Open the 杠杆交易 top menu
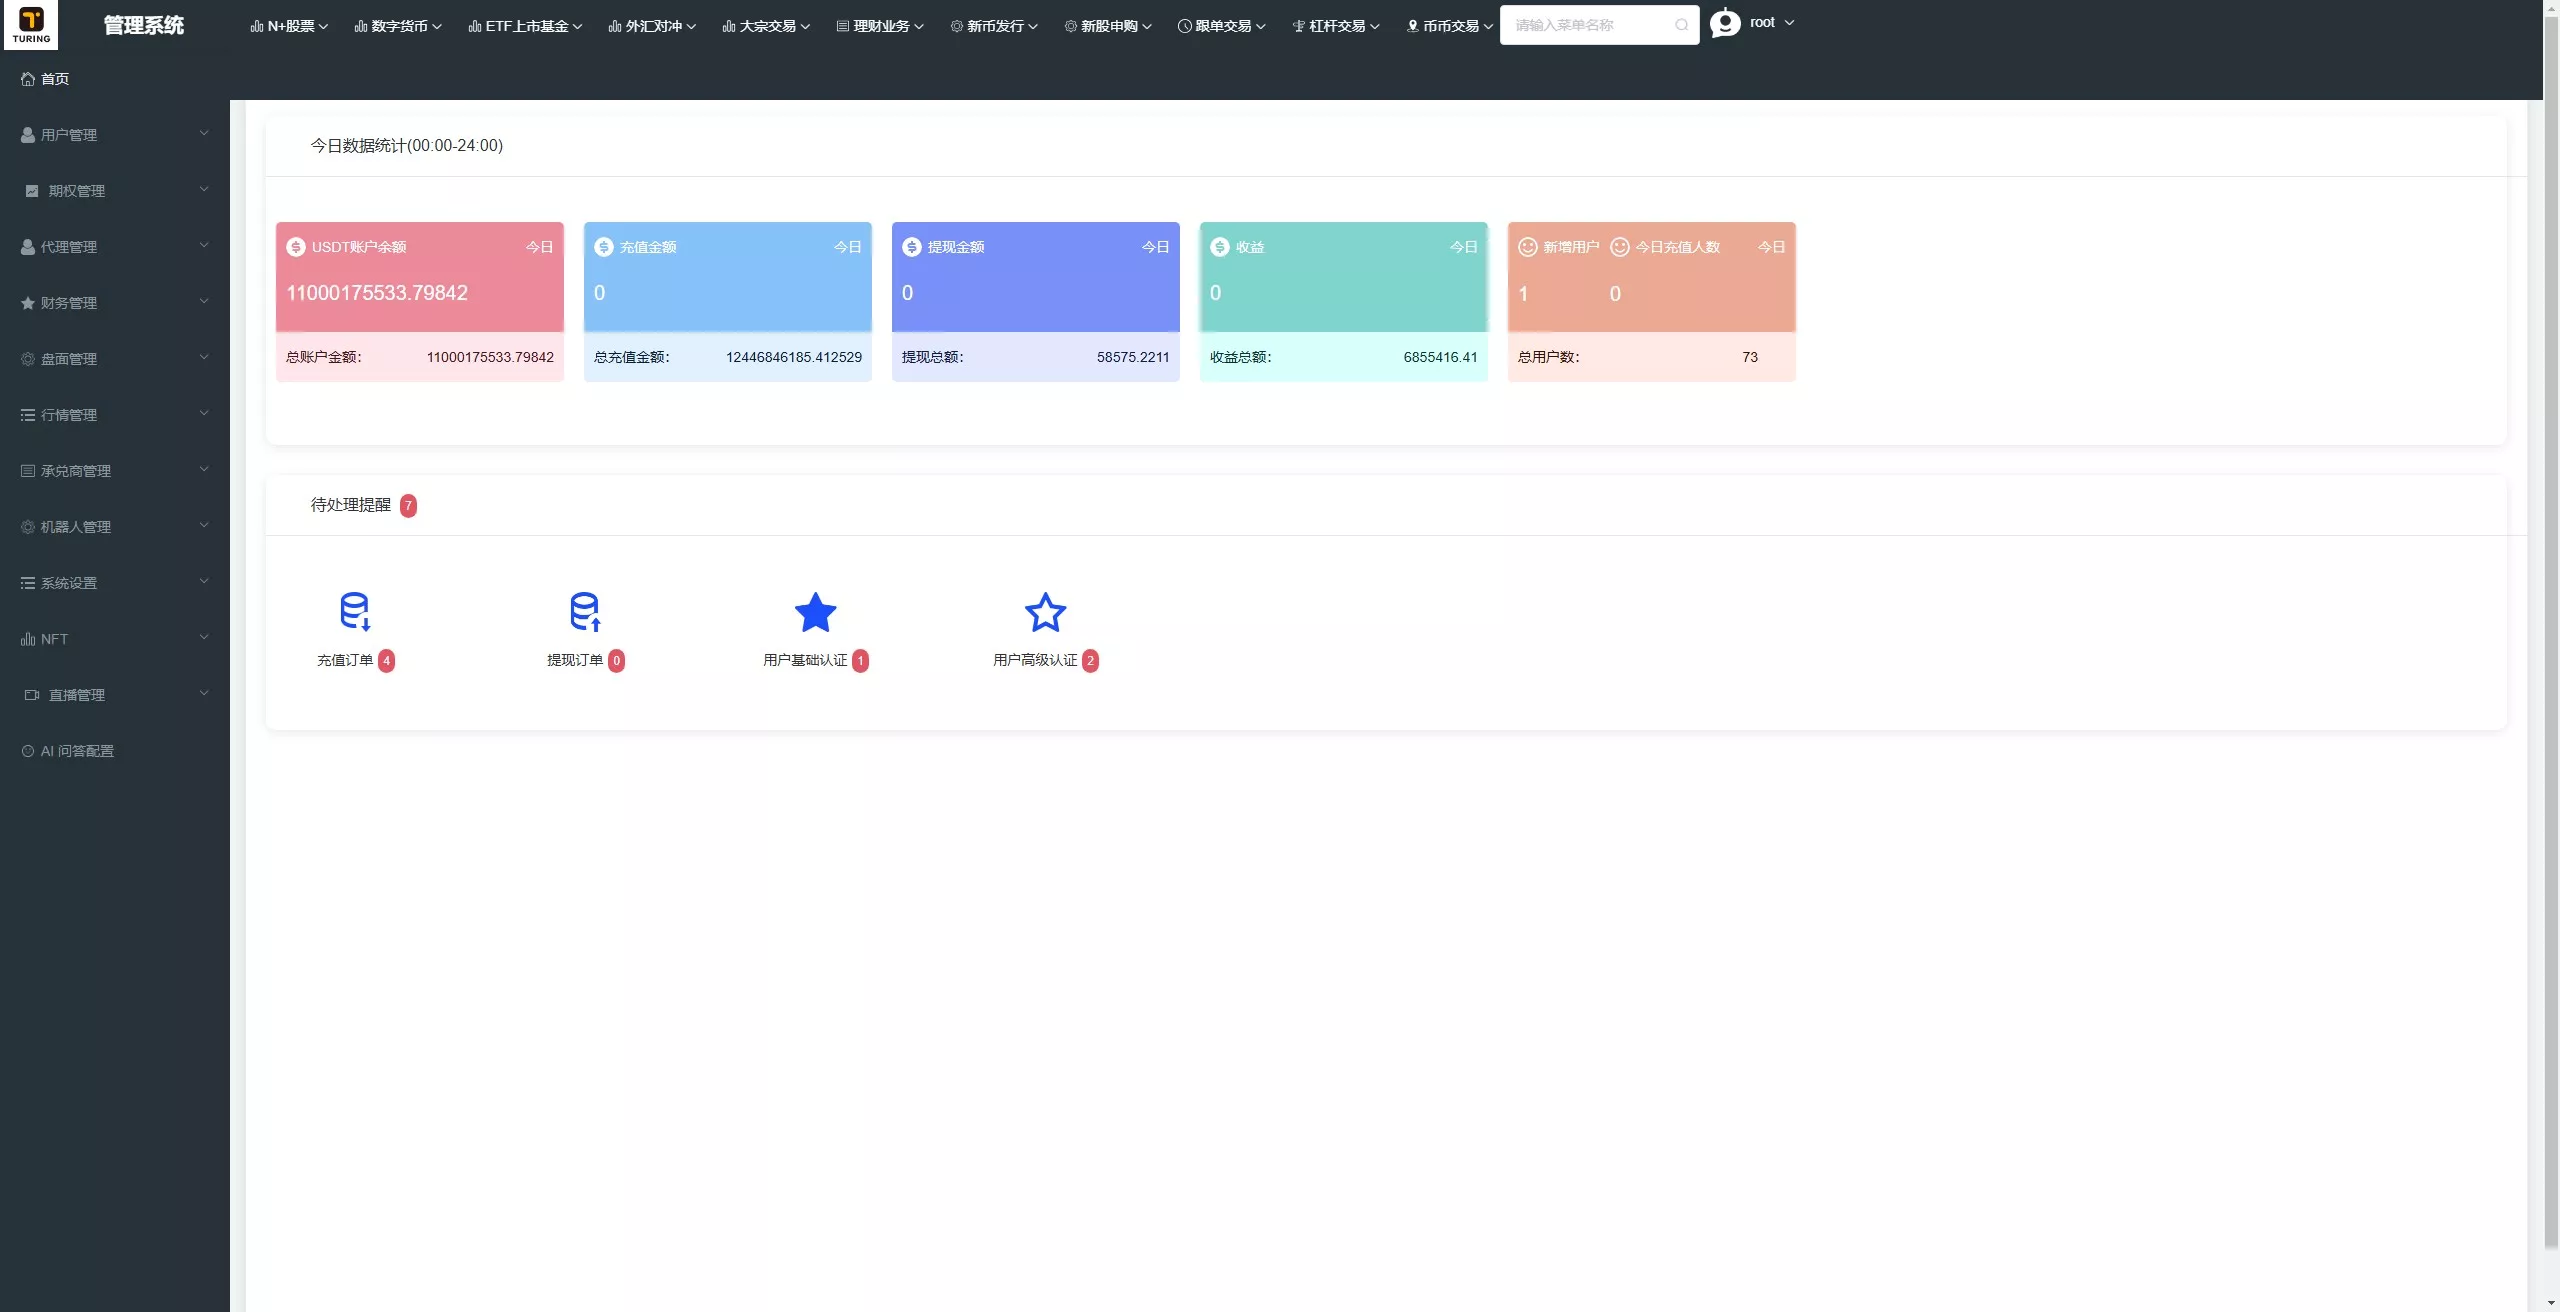Image resolution: width=2560 pixels, height=1312 pixels. pyautogui.click(x=1336, y=26)
